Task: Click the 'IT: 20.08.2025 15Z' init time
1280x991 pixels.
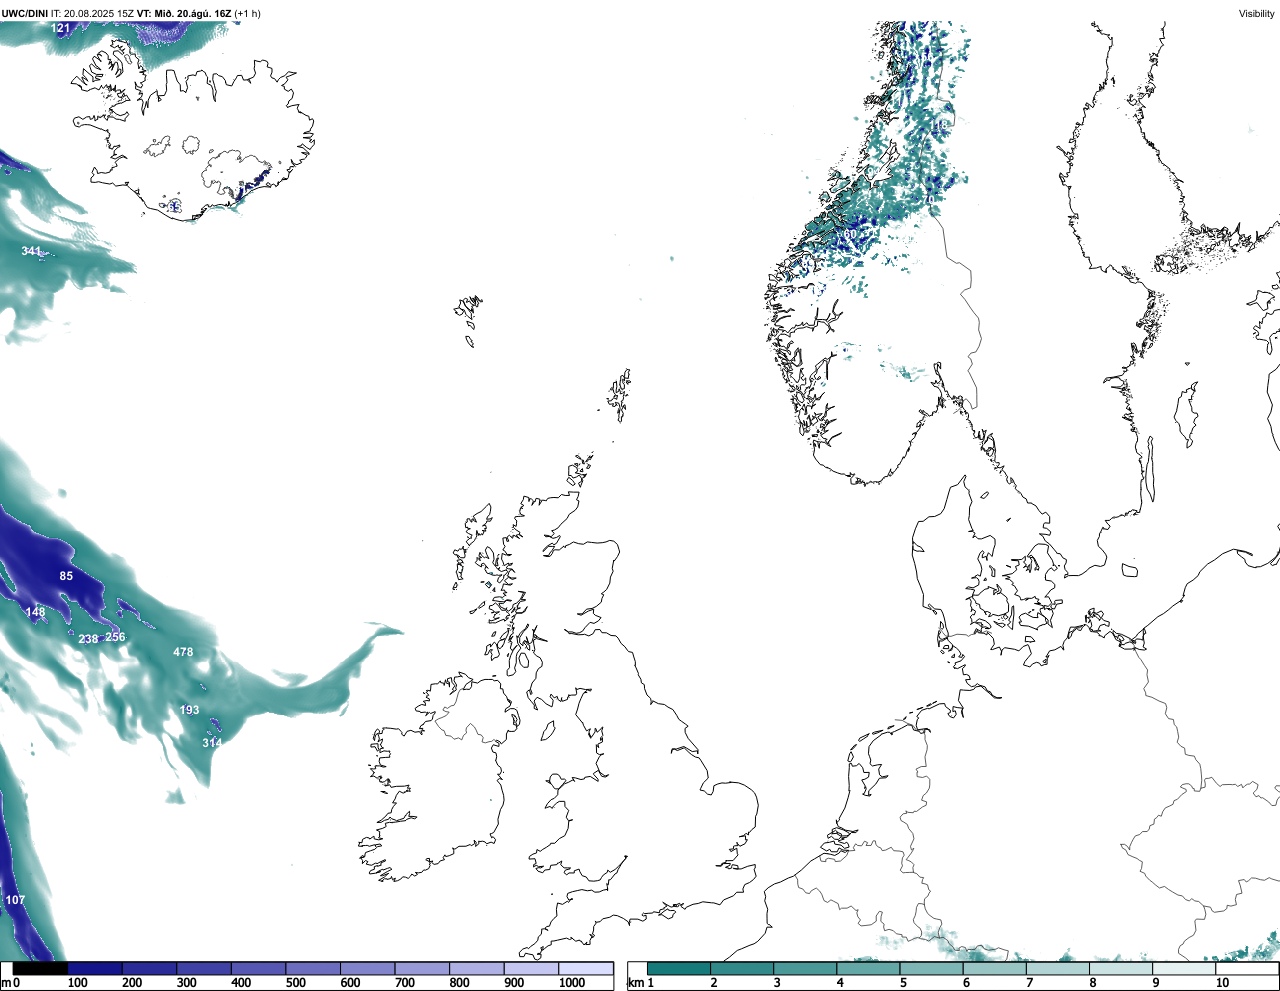Action: click(92, 13)
